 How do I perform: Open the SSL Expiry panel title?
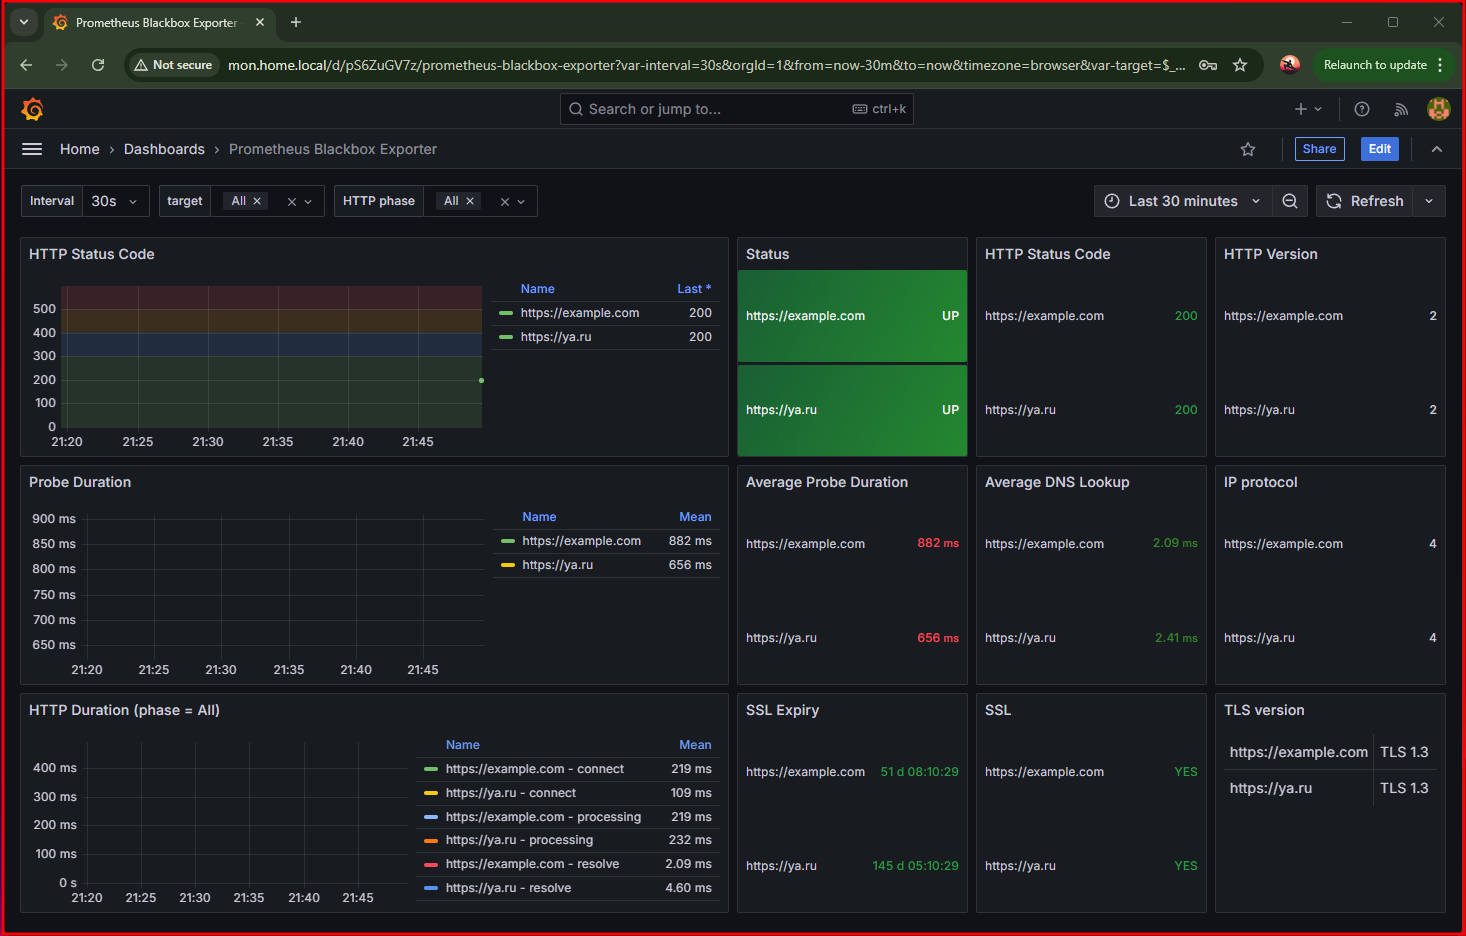coord(782,710)
